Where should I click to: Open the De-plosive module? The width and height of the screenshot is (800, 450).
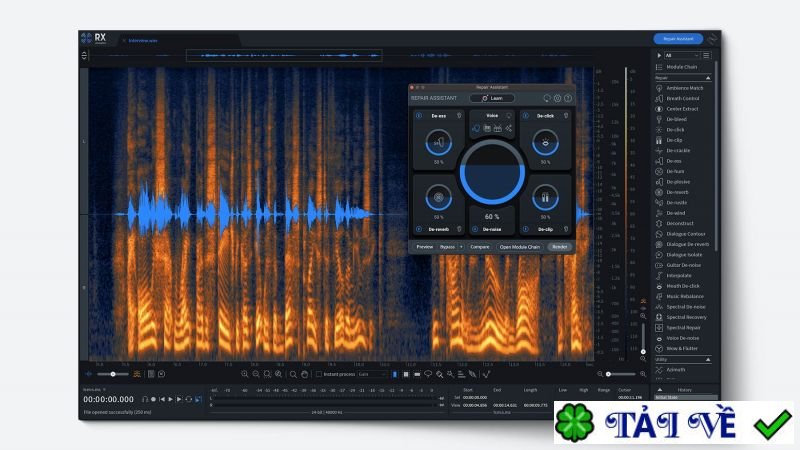[673, 182]
